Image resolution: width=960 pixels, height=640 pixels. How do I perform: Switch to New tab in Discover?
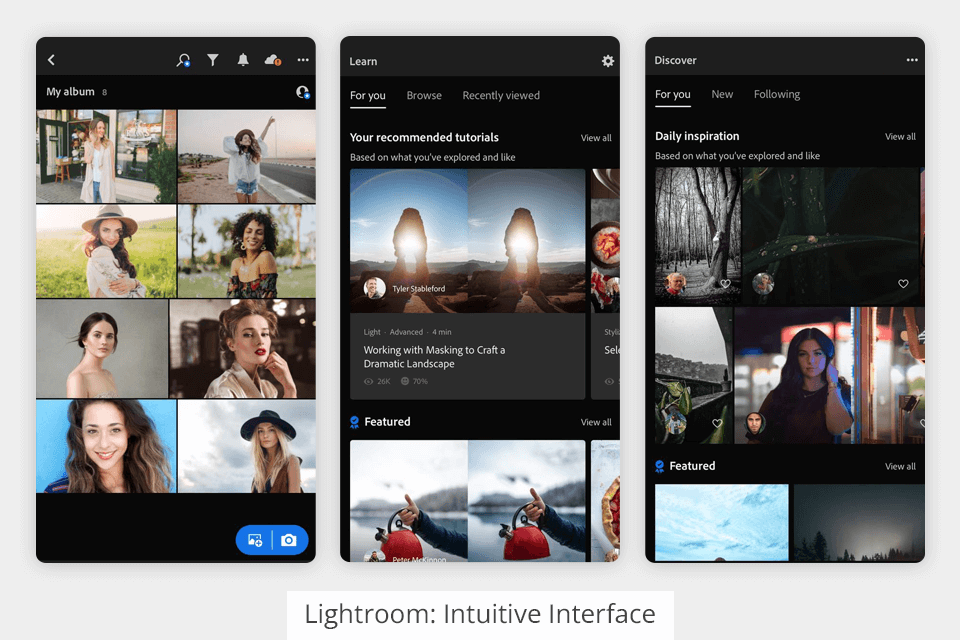coord(722,94)
